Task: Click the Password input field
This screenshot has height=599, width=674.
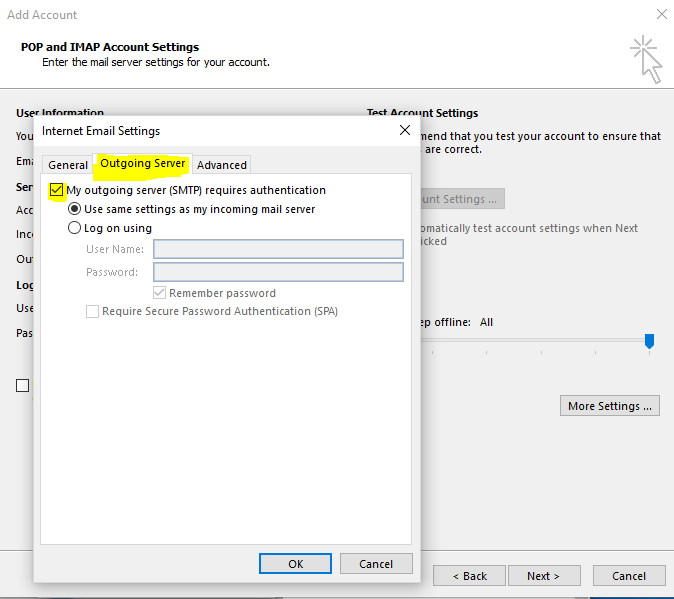Action: 278,272
